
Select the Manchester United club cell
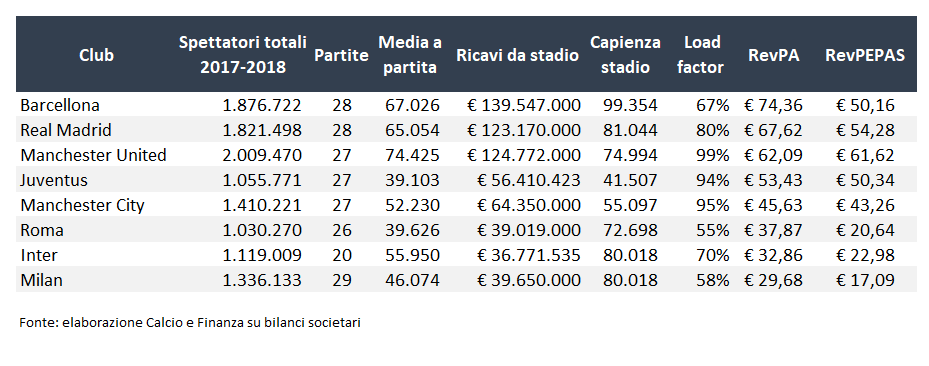pyautogui.click(x=93, y=155)
